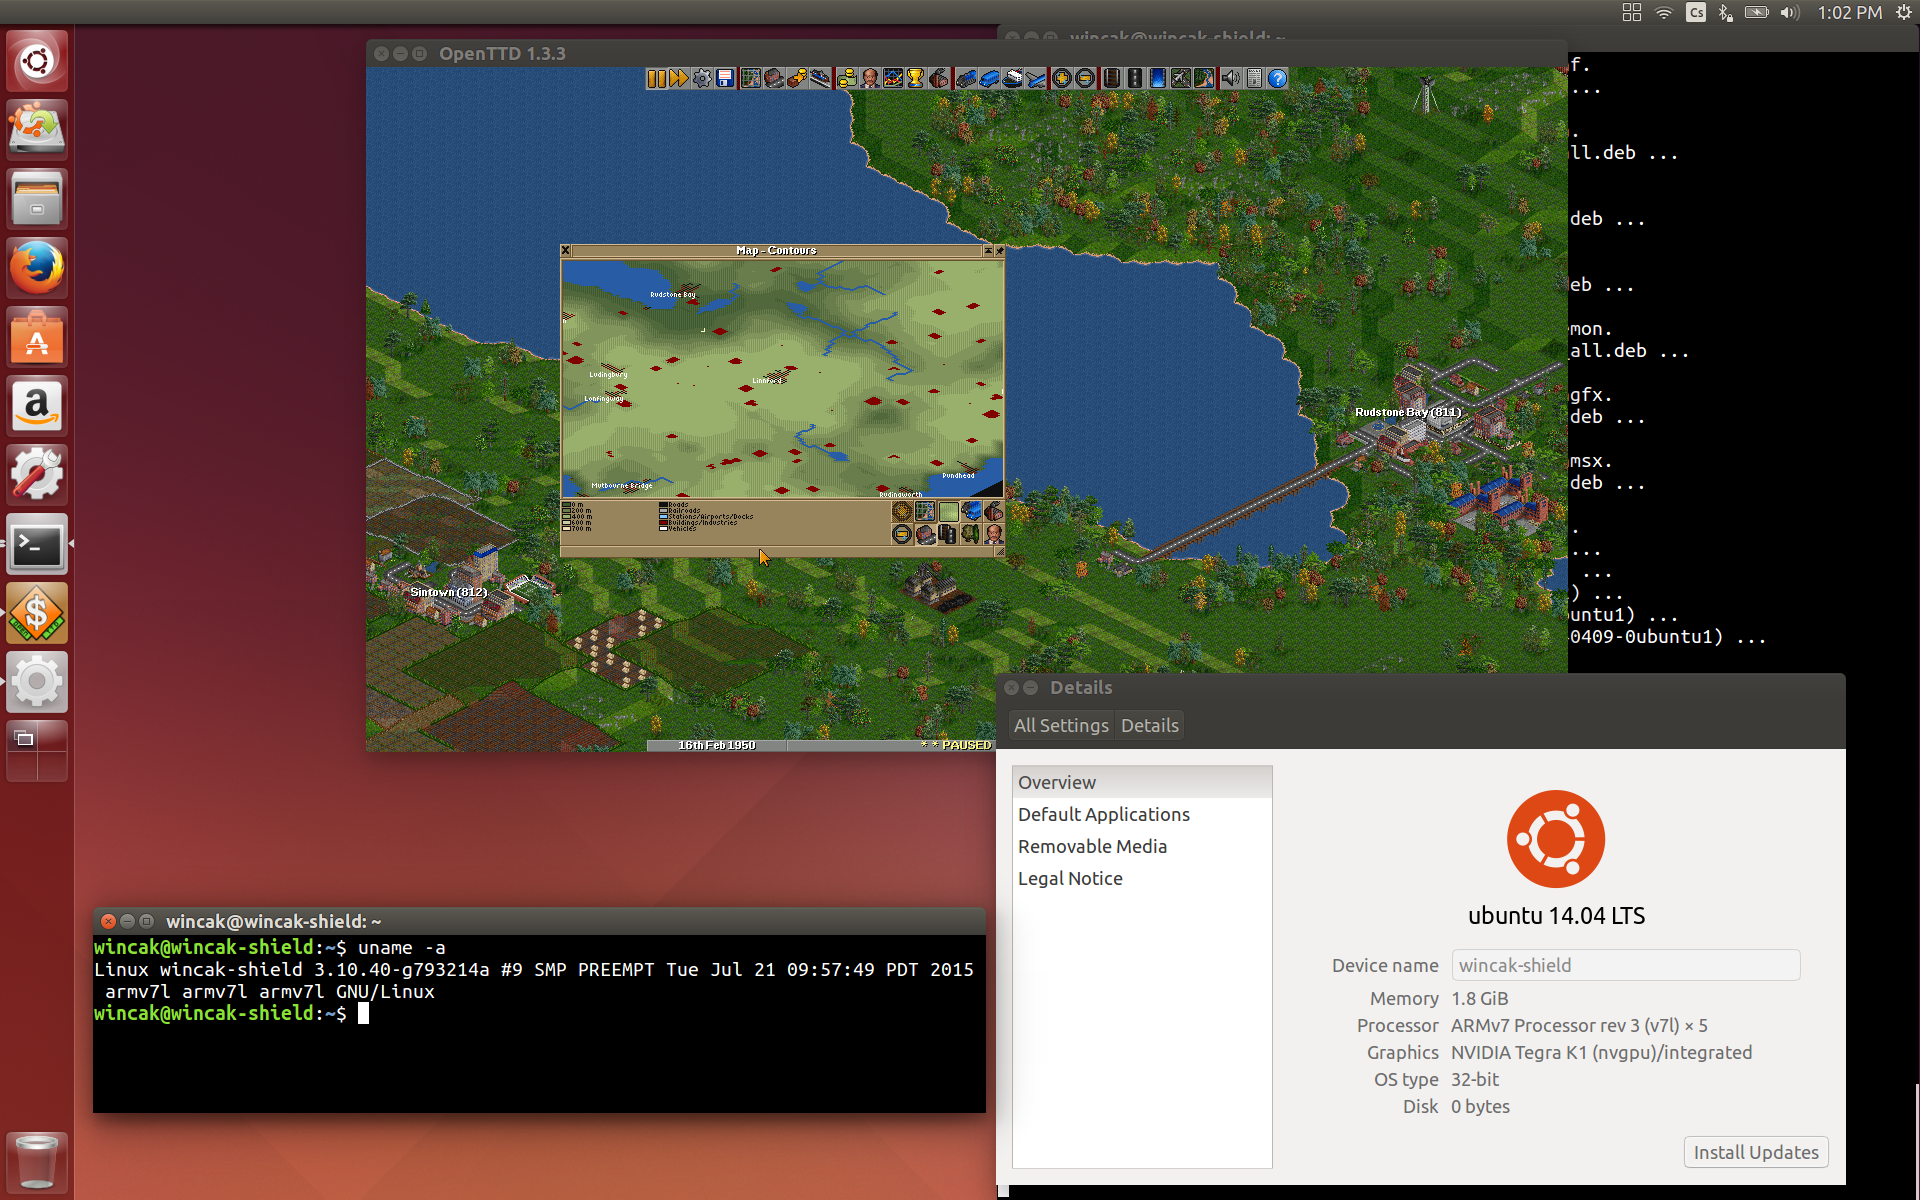Open the airport construction icon

[1181, 78]
